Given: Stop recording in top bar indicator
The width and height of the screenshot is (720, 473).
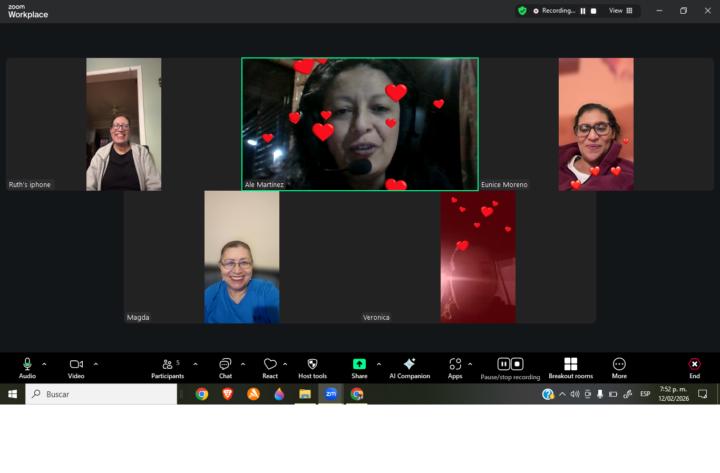Looking at the screenshot, I should tap(593, 11).
